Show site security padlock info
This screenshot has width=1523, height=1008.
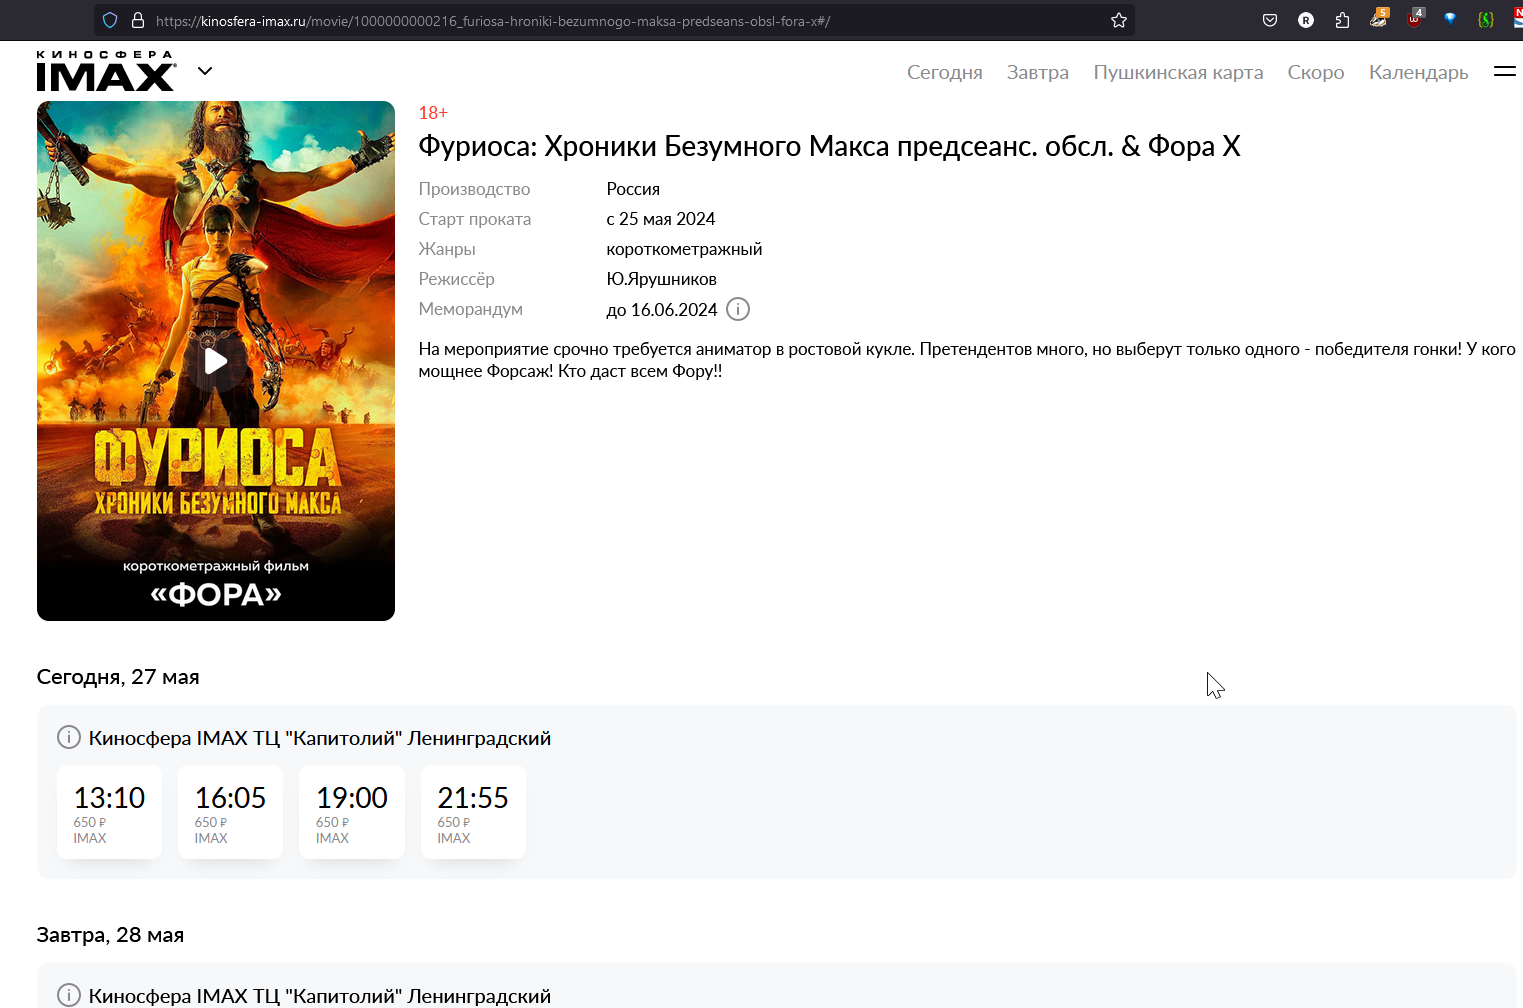coord(138,20)
